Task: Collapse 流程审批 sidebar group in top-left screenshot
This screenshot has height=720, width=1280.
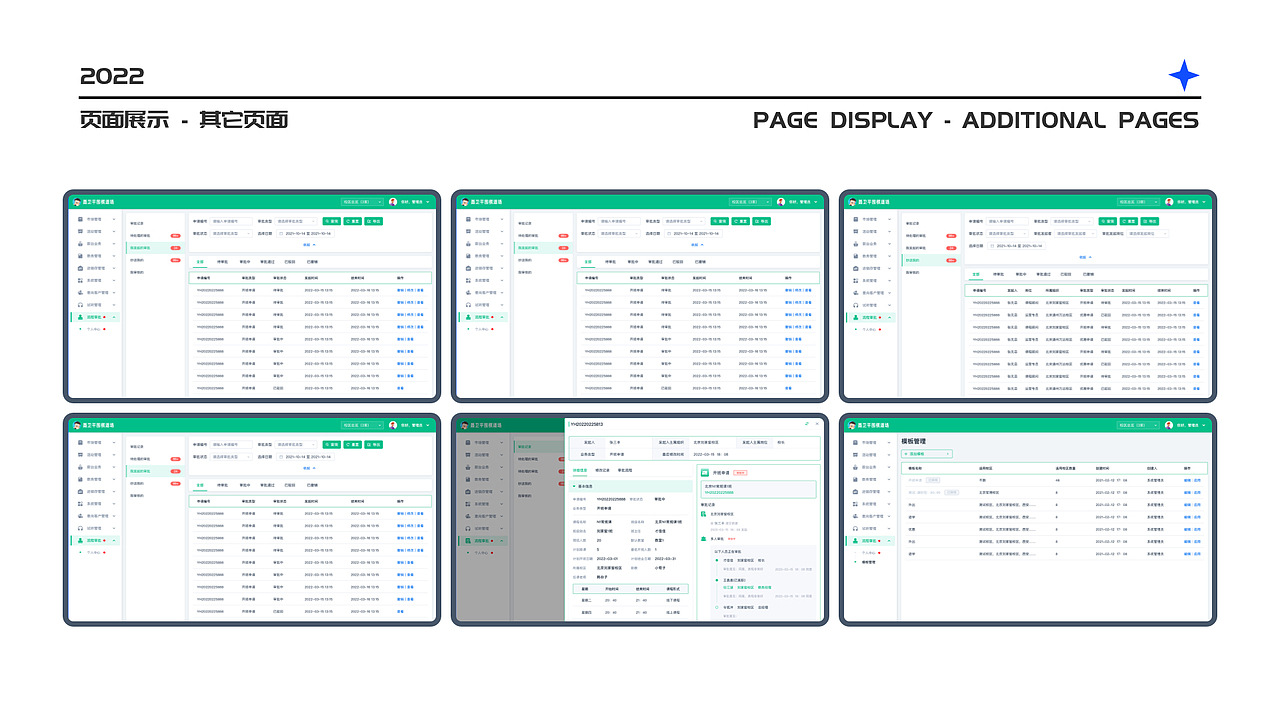Action: tap(114, 317)
